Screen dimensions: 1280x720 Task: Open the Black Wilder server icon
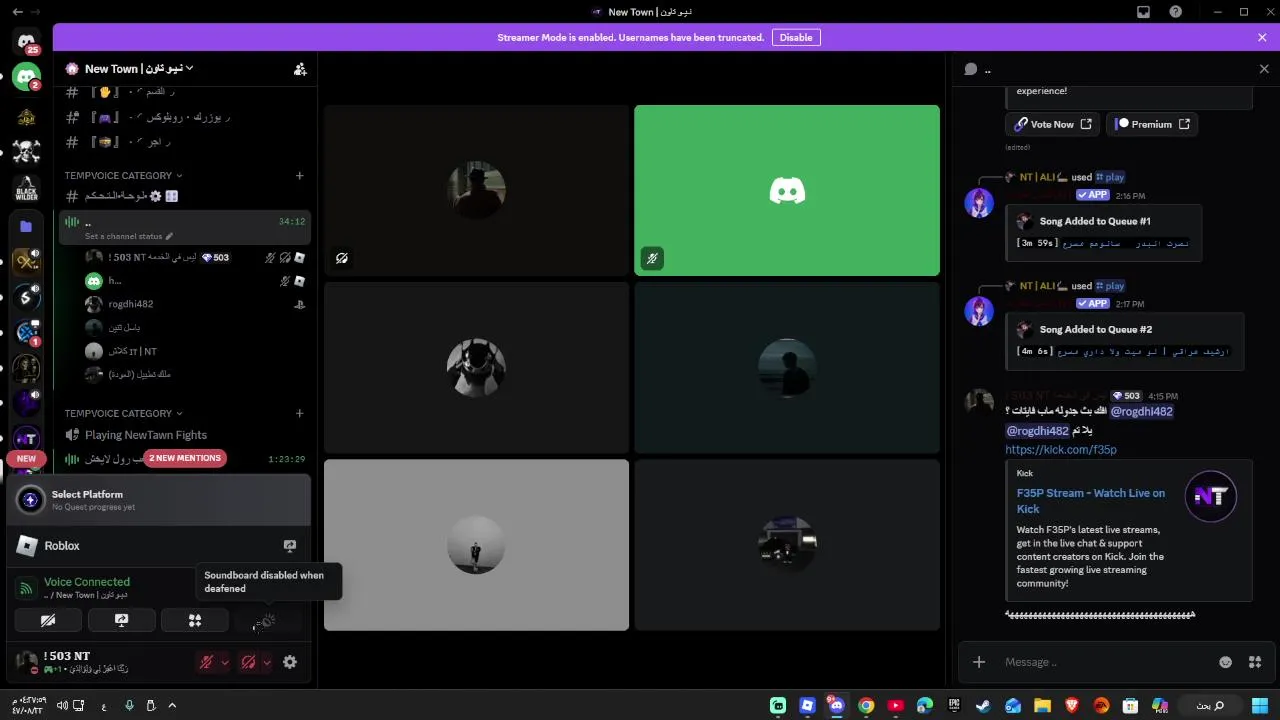tap(26, 188)
